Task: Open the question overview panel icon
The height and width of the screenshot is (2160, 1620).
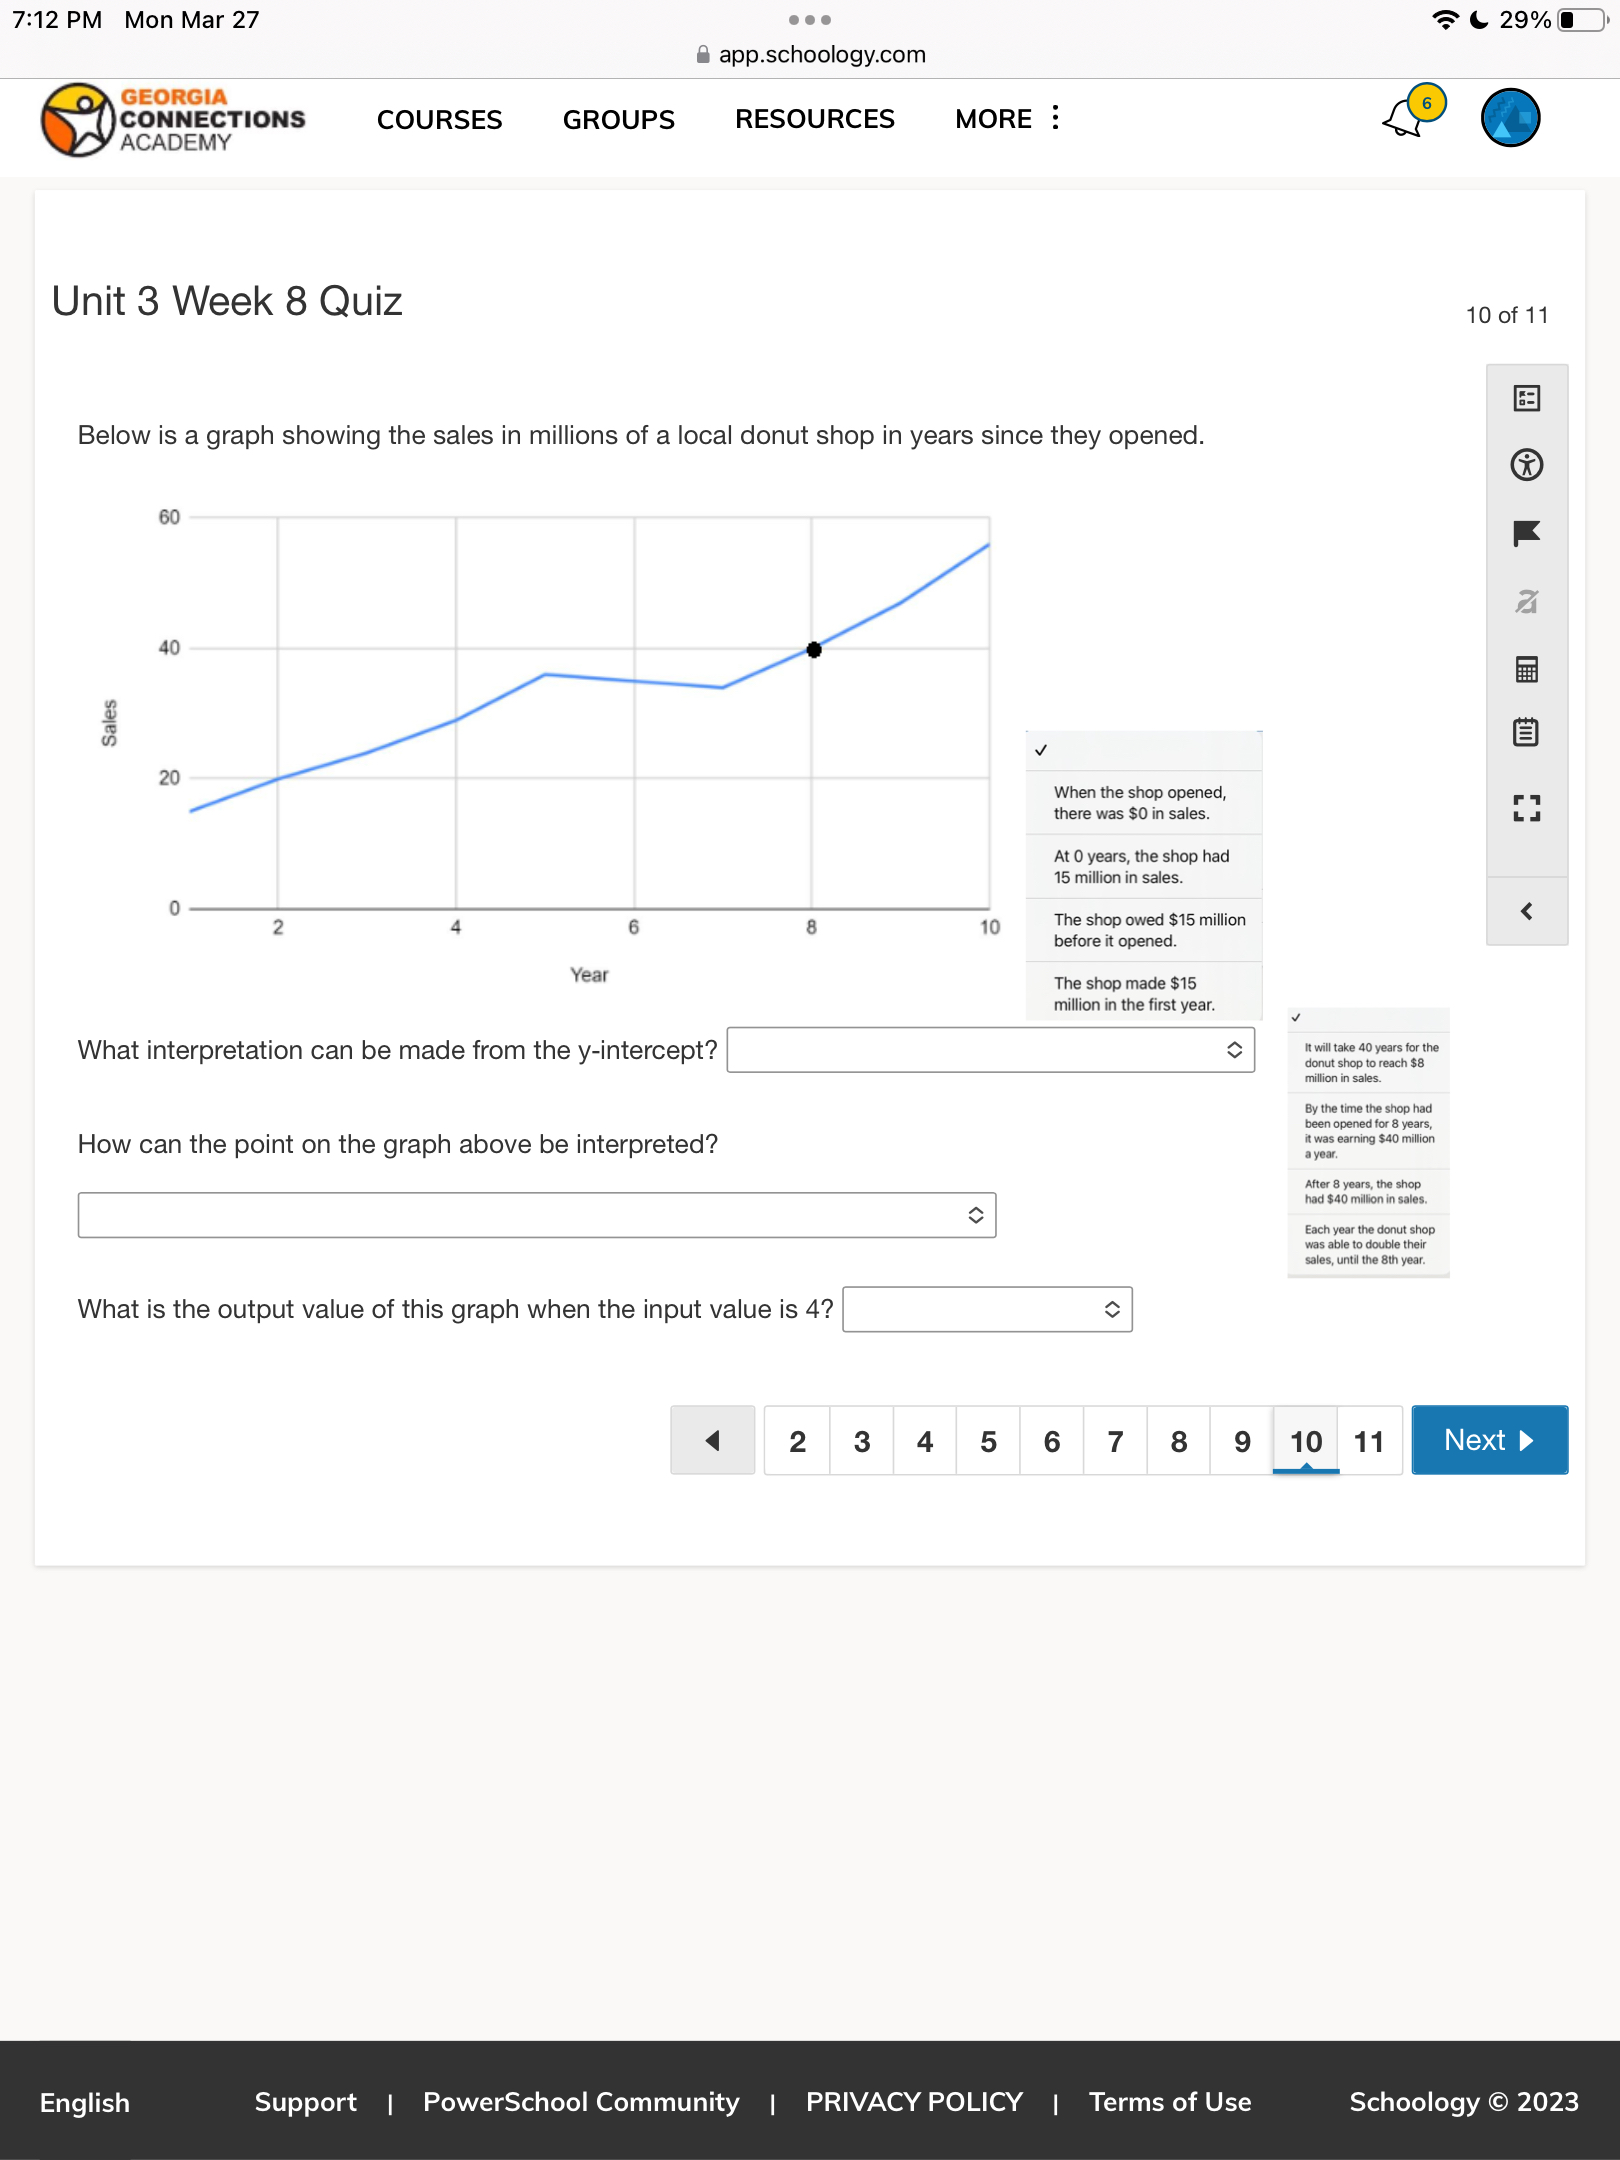Action: pyautogui.click(x=1525, y=397)
